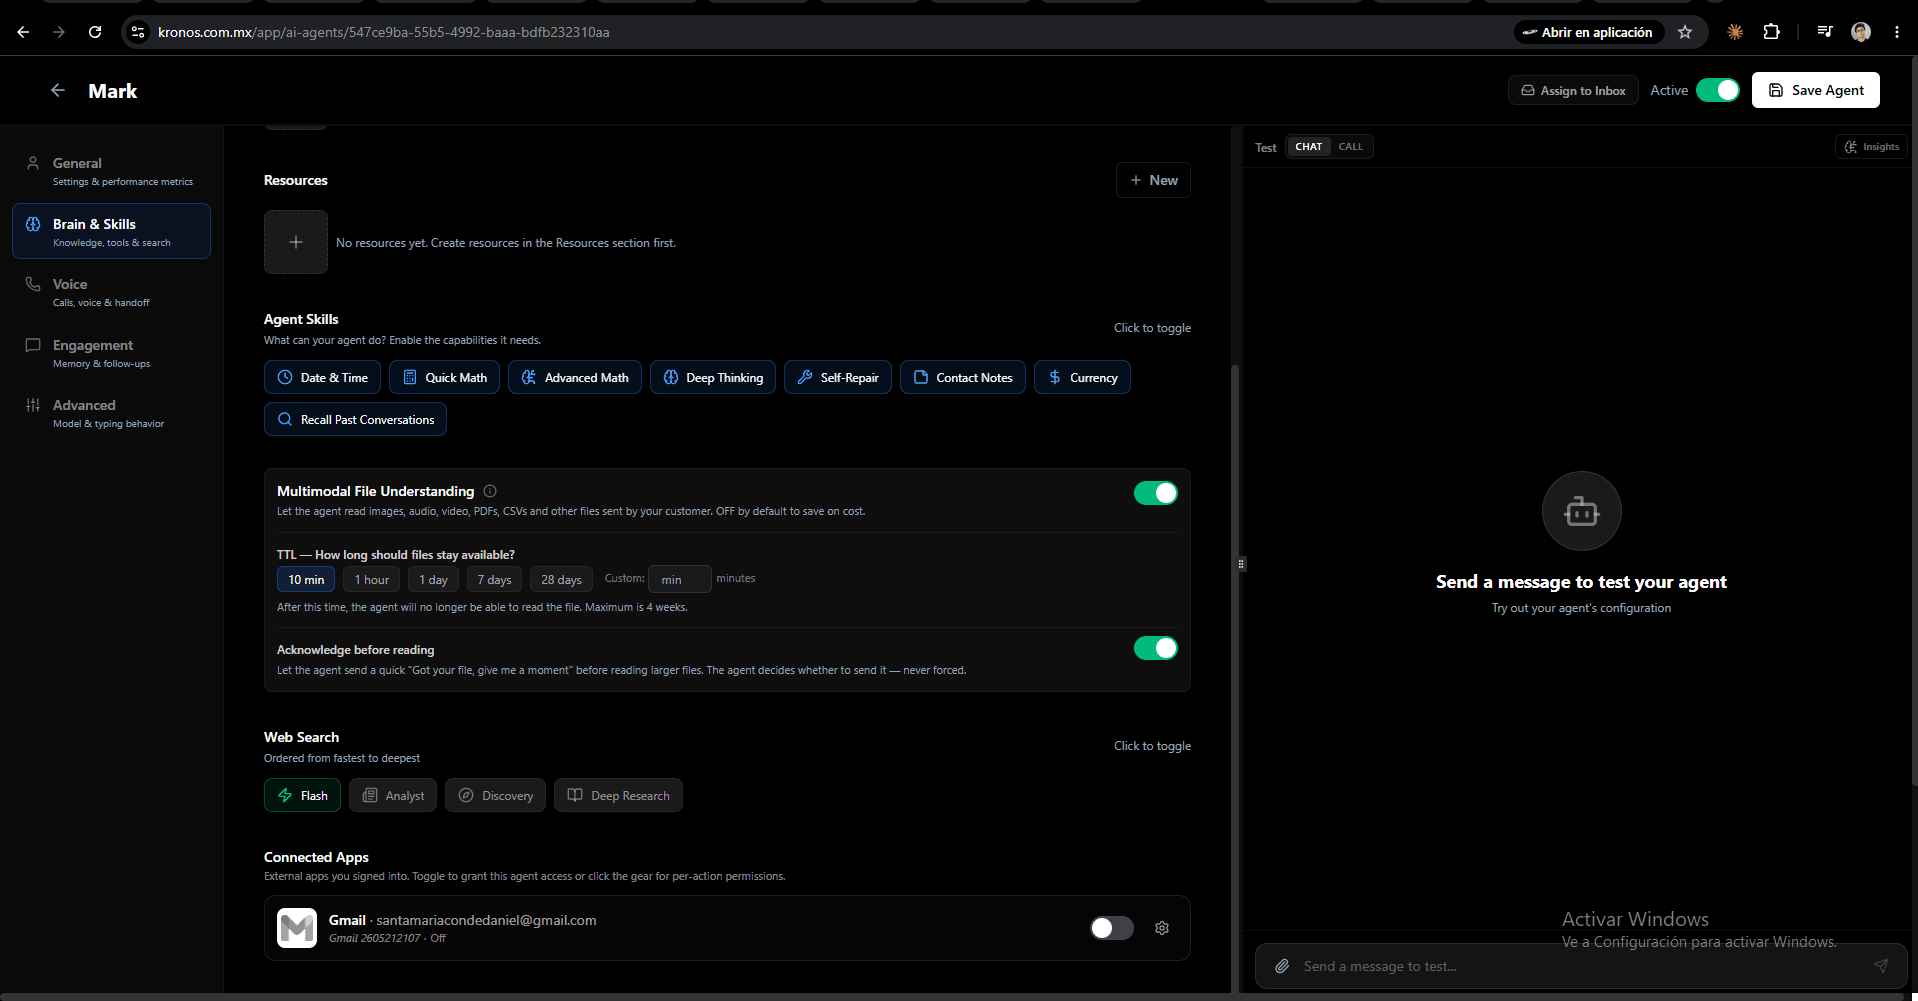1918x1001 pixels.
Task: Click the info icon next to Multimodal File Understanding
Action: point(490,491)
